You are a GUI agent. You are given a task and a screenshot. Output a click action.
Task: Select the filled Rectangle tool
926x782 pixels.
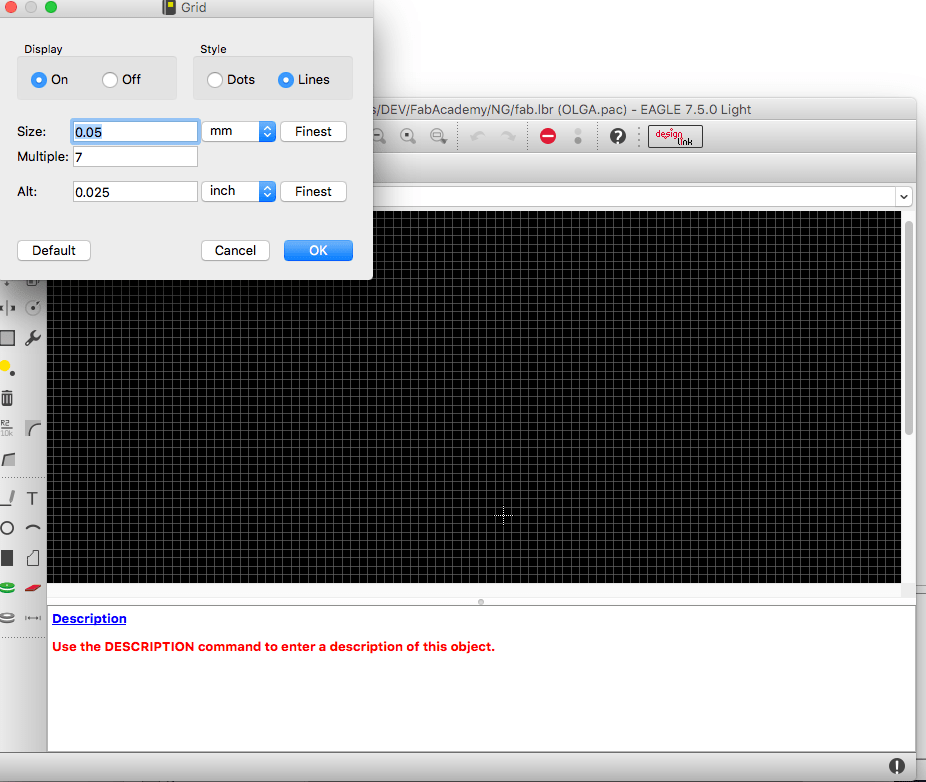[7, 558]
